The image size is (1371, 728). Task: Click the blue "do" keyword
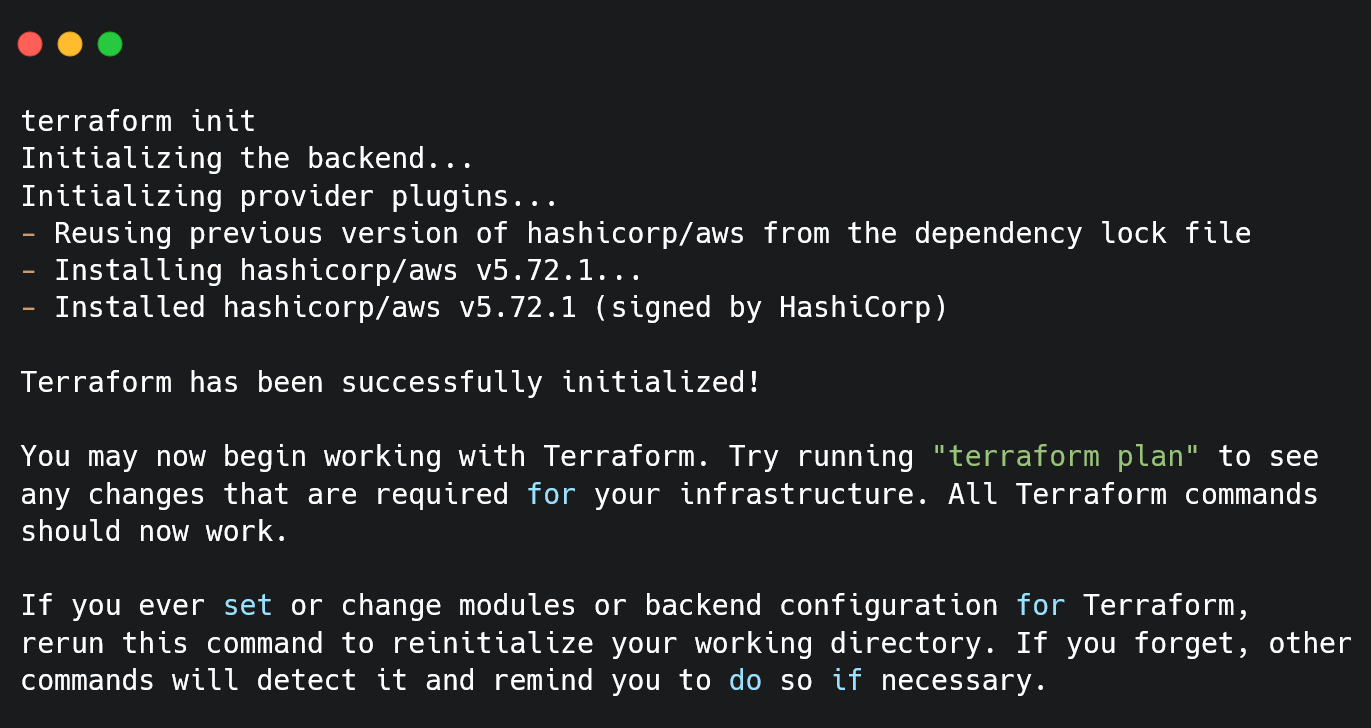[745, 681]
